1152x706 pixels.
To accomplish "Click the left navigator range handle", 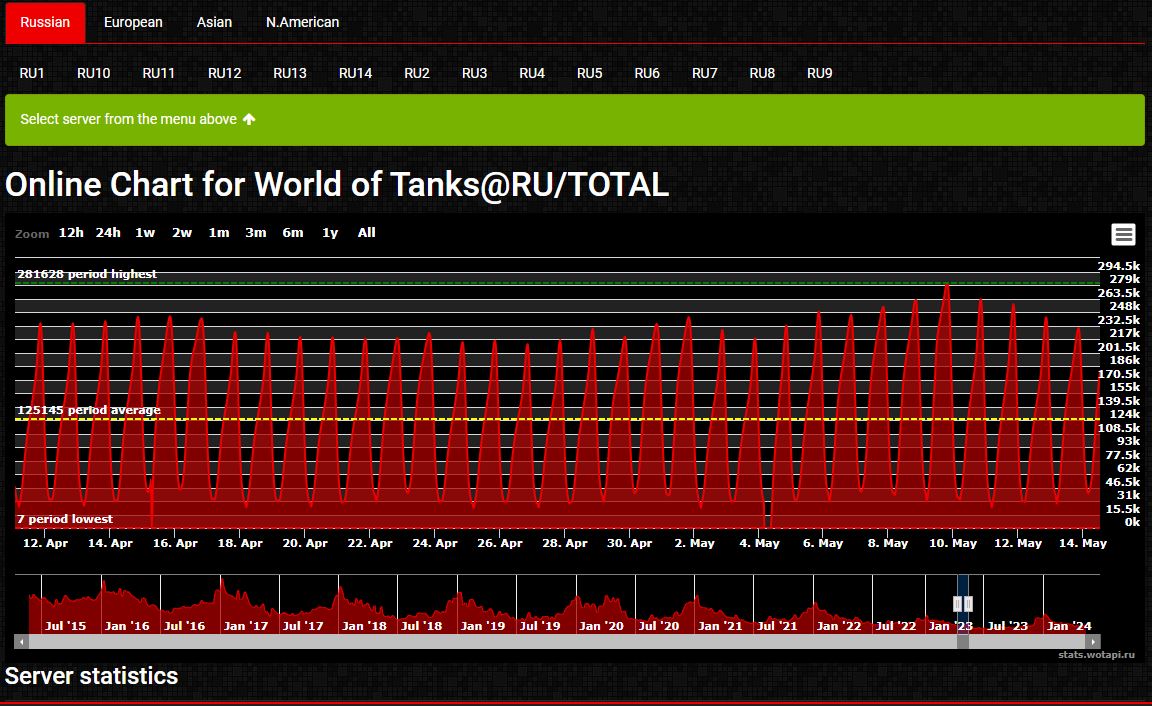I will pos(958,603).
